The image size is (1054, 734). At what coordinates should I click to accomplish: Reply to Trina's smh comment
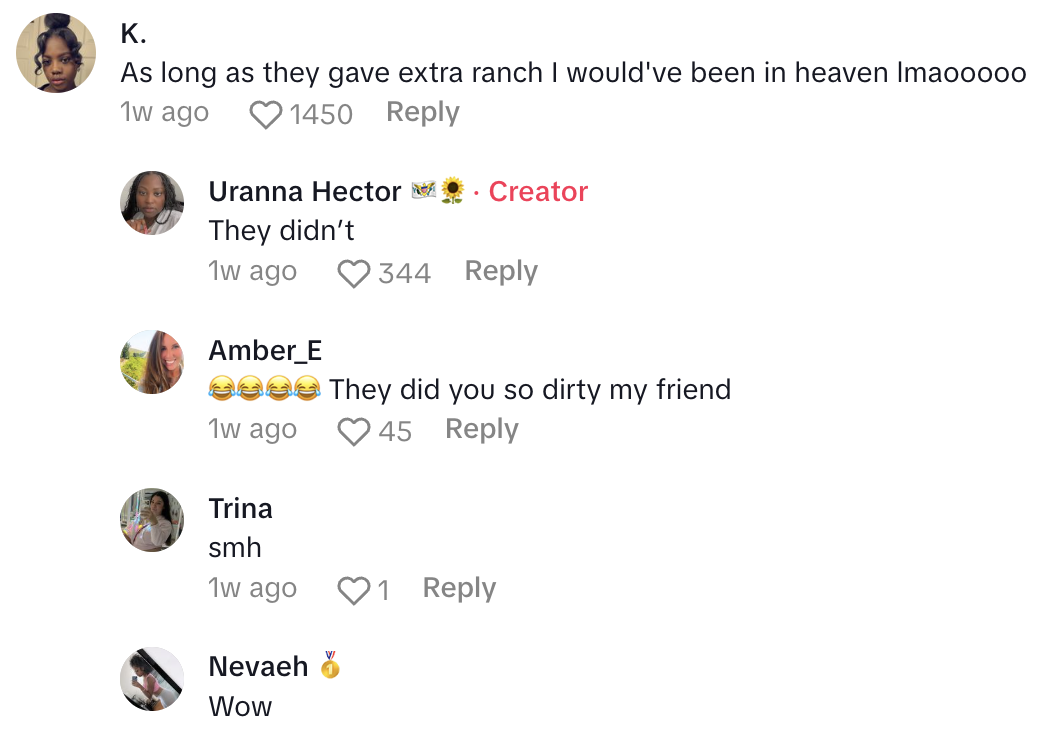459,588
